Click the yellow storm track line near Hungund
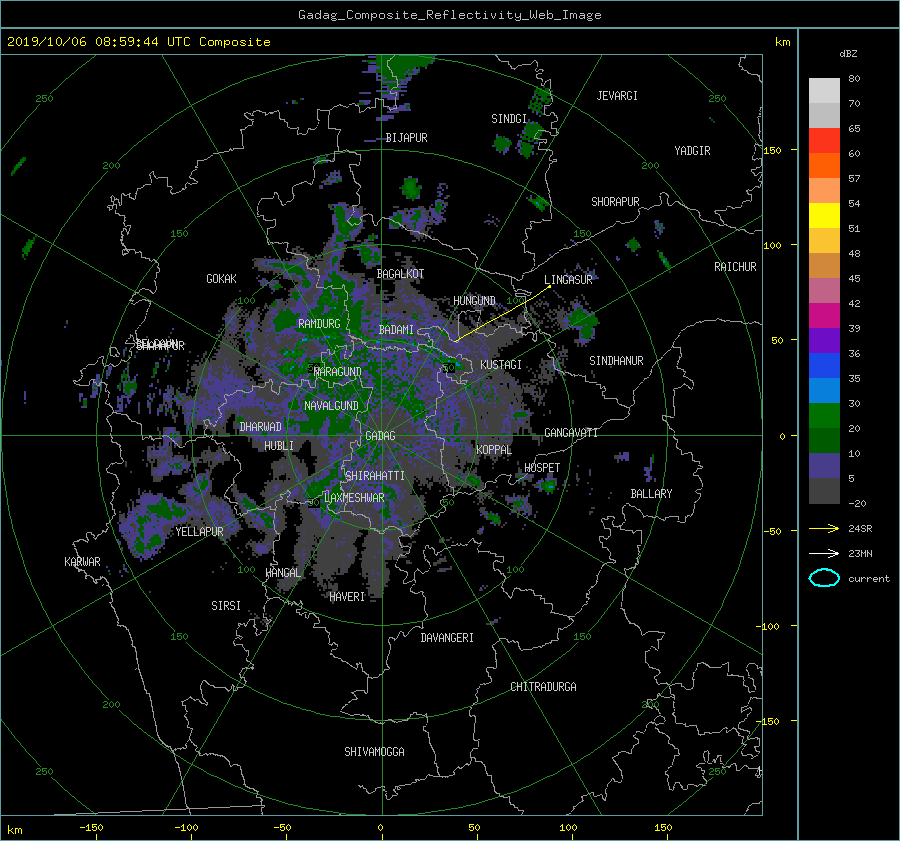The image size is (900, 841). pos(503,313)
